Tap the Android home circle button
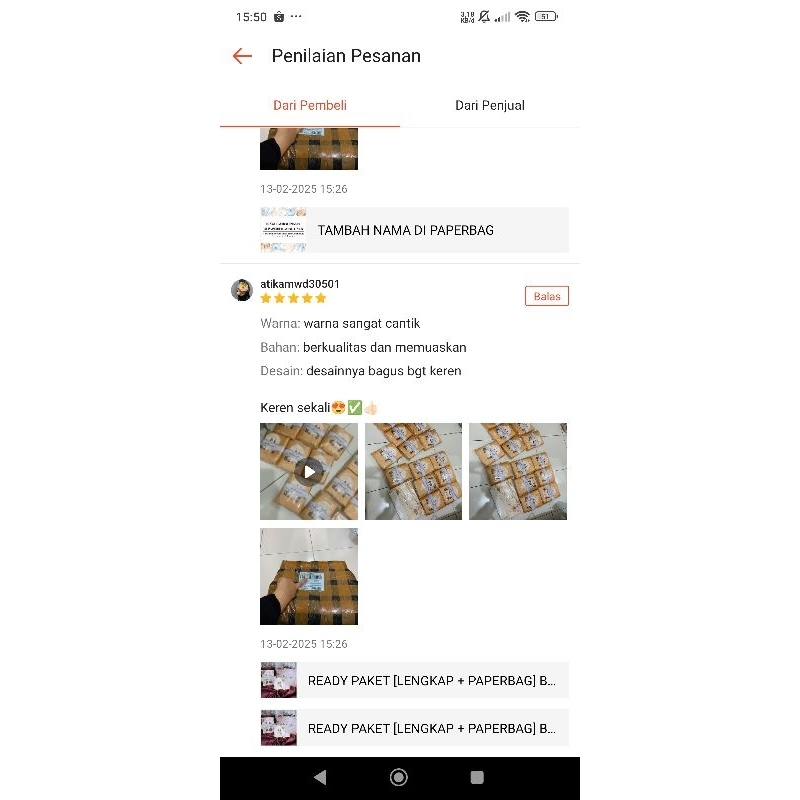Viewport: 800px width, 800px height. point(398,778)
